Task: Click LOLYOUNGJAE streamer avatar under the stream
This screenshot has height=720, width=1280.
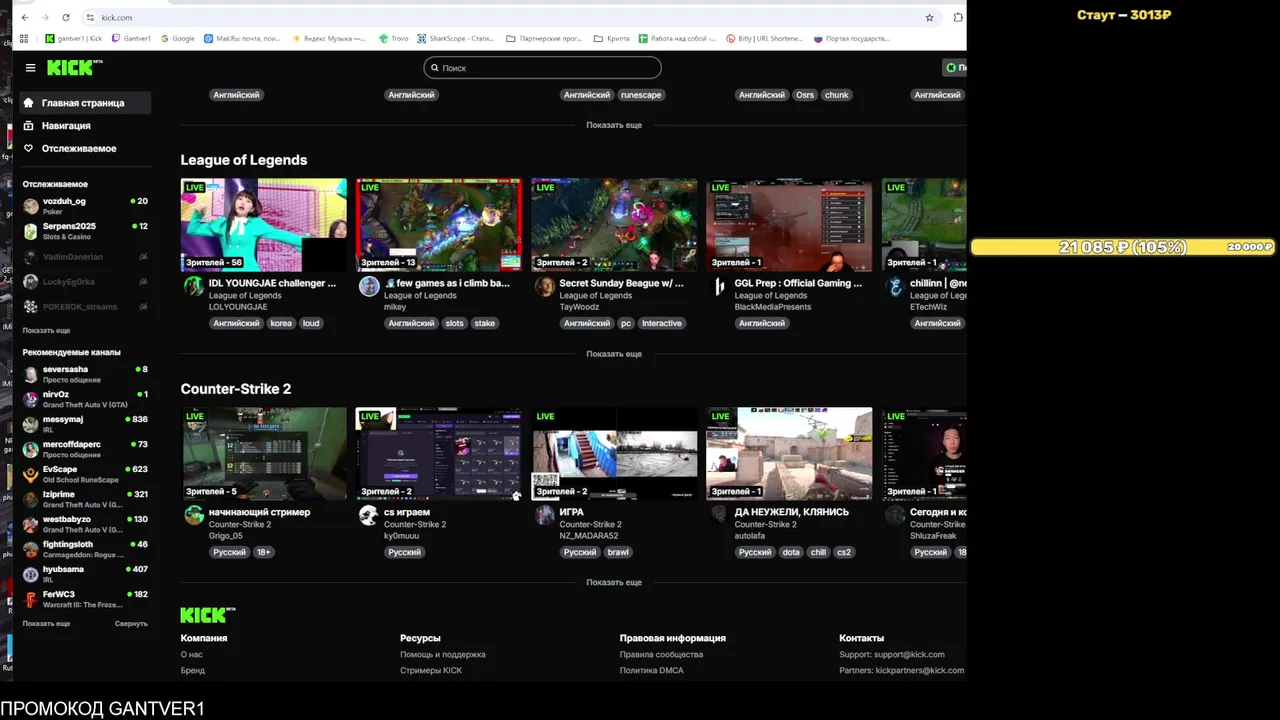Action: tap(194, 286)
